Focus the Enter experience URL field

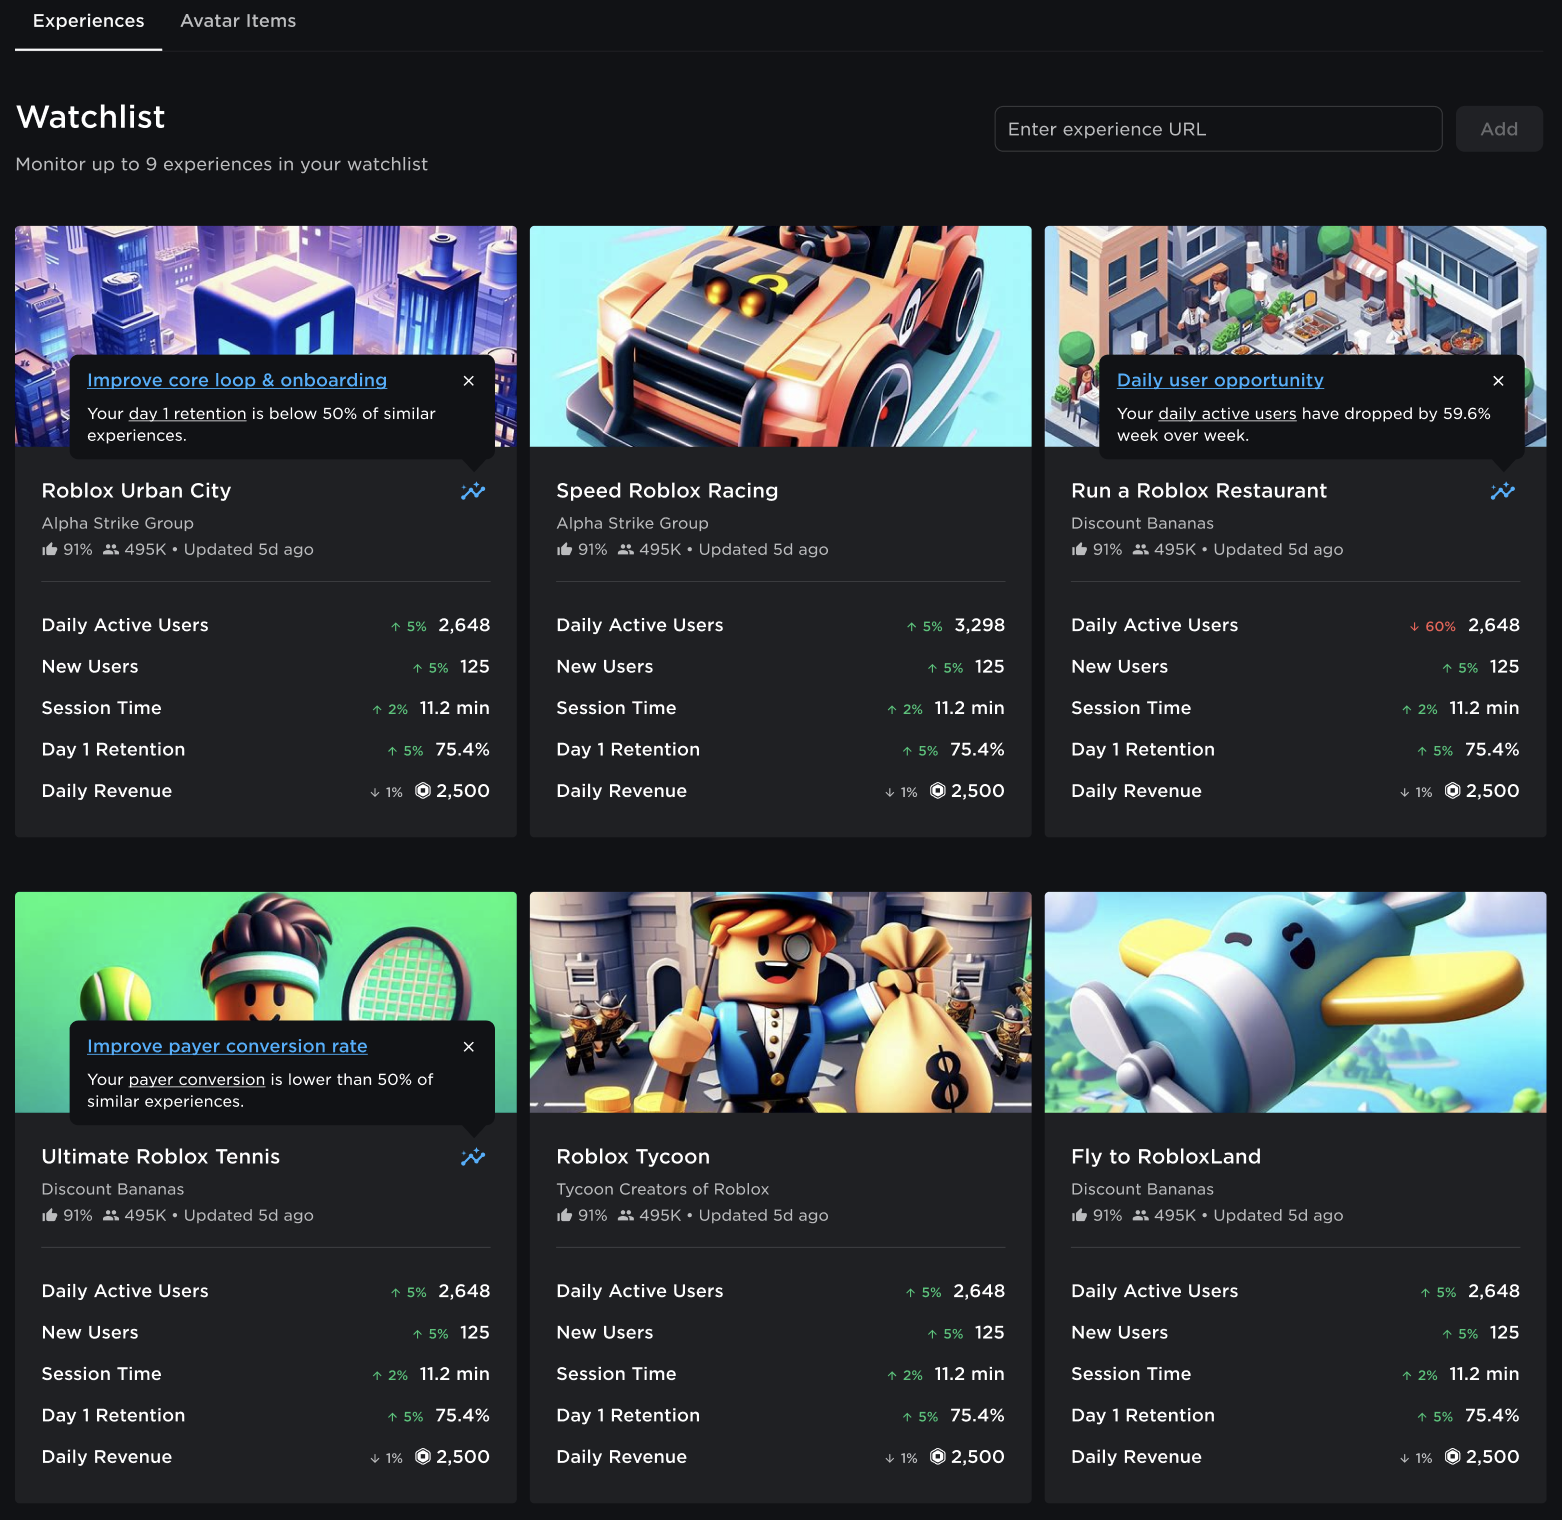pyautogui.click(x=1217, y=129)
